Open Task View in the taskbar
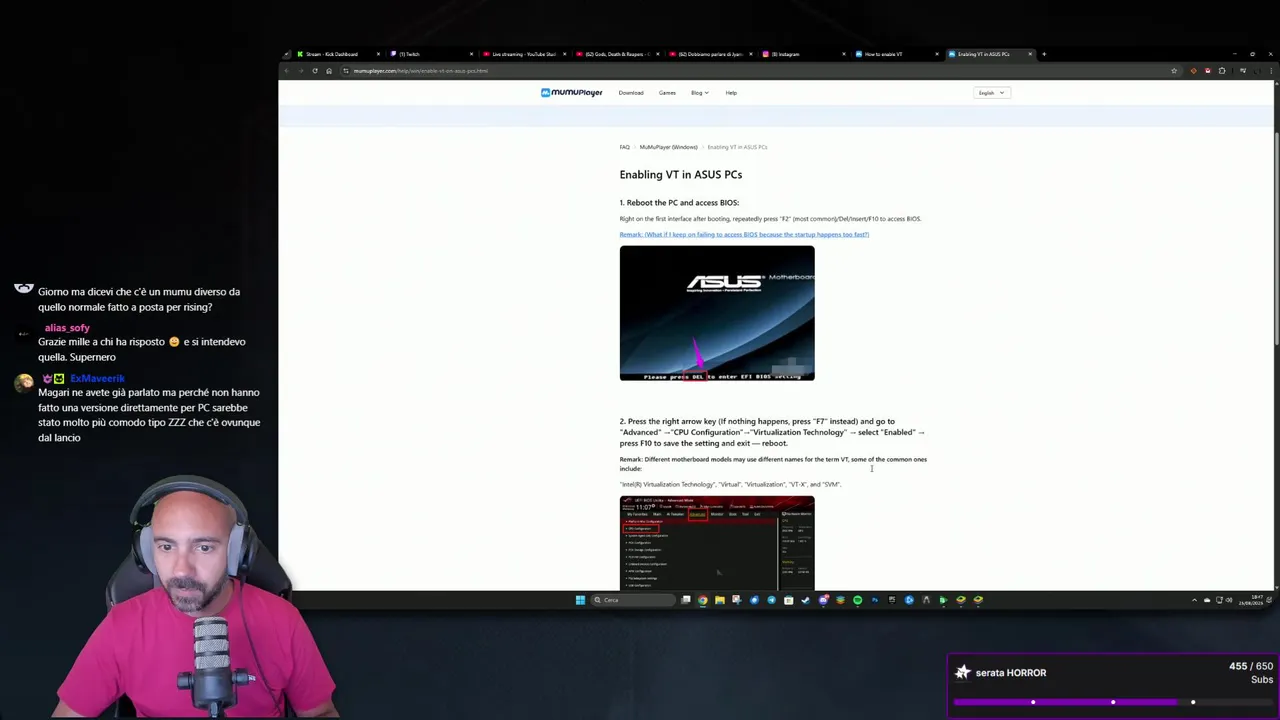The image size is (1280, 720). pyautogui.click(x=686, y=600)
